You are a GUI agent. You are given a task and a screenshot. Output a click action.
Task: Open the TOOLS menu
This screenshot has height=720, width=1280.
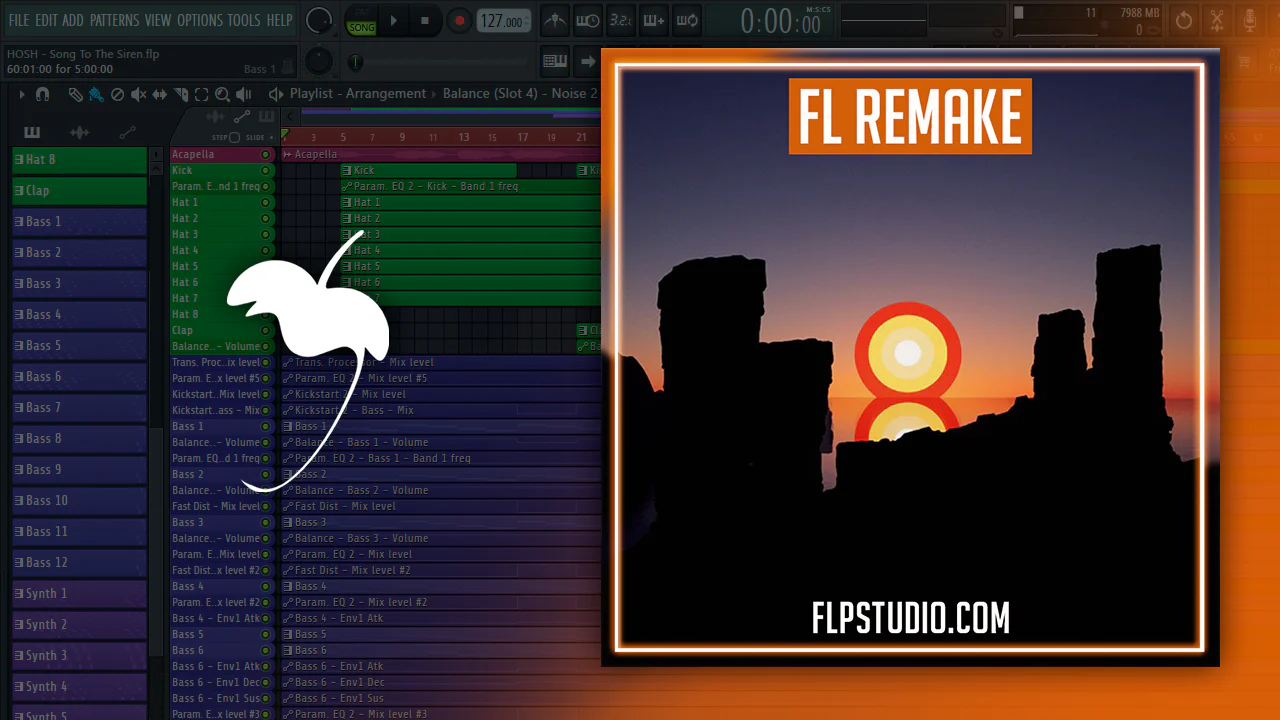coord(243,20)
